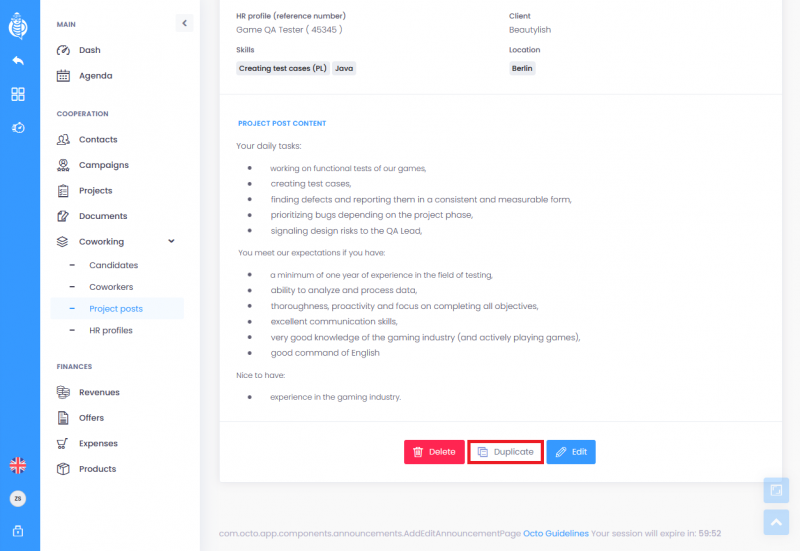The image size is (800, 551).
Task: Collapse the sidebar with left chevron
Action: point(184,23)
